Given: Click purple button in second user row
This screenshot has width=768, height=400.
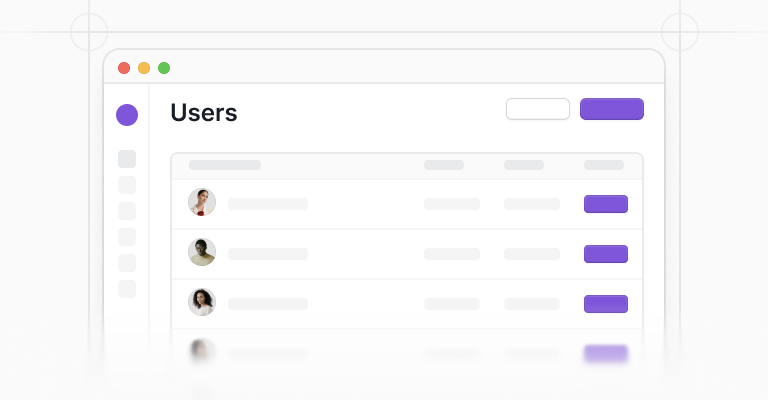Looking at the screenshot, I should click(x=606, y=254).
